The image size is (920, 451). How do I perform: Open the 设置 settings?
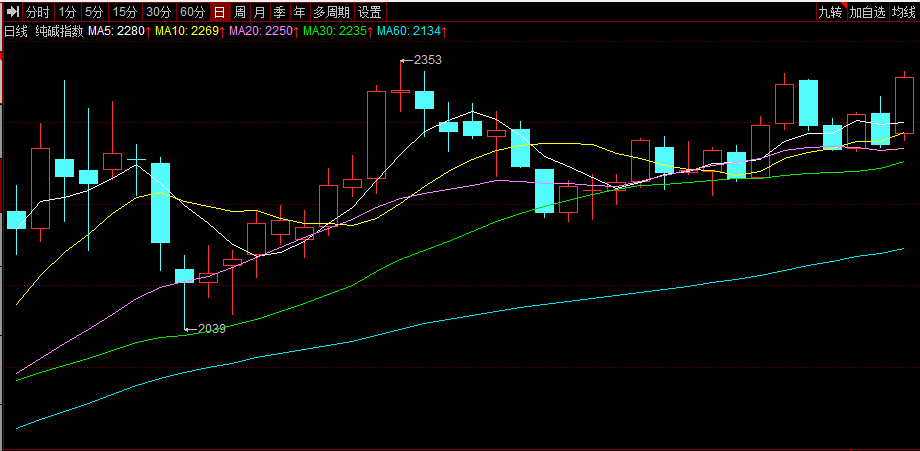(x=370, y=12)
